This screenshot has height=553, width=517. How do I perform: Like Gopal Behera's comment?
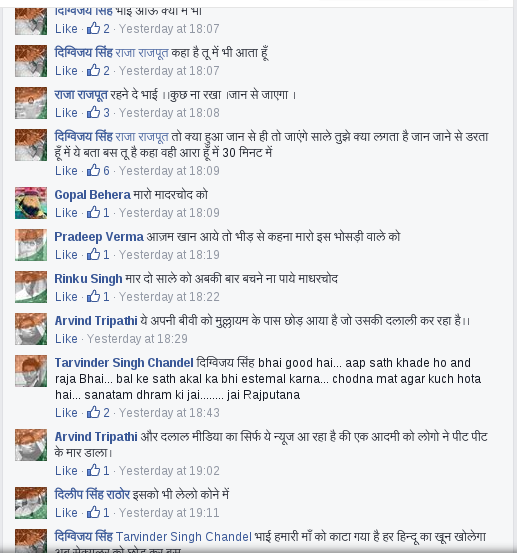66,213
